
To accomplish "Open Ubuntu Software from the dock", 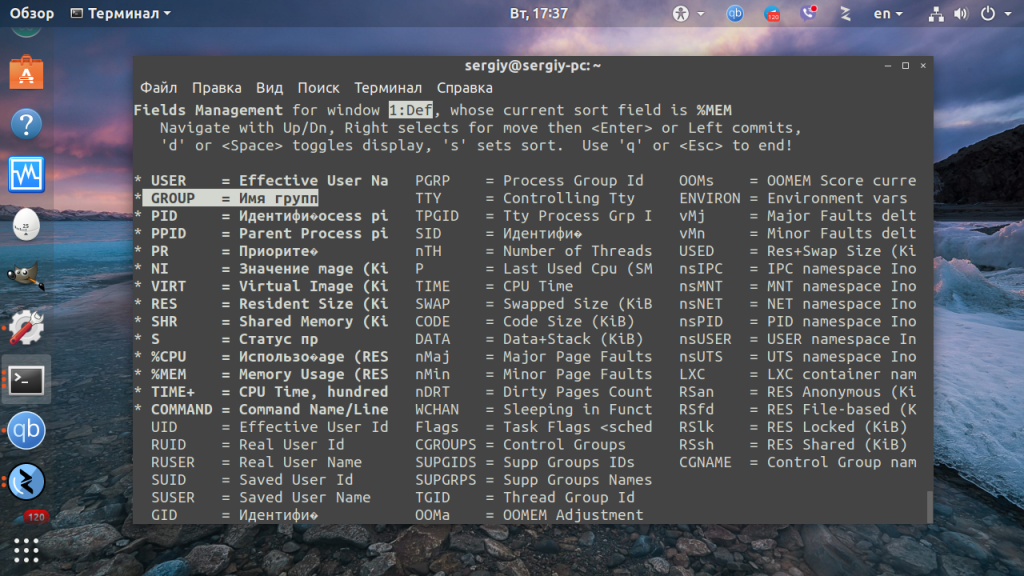I will (26, 72).
